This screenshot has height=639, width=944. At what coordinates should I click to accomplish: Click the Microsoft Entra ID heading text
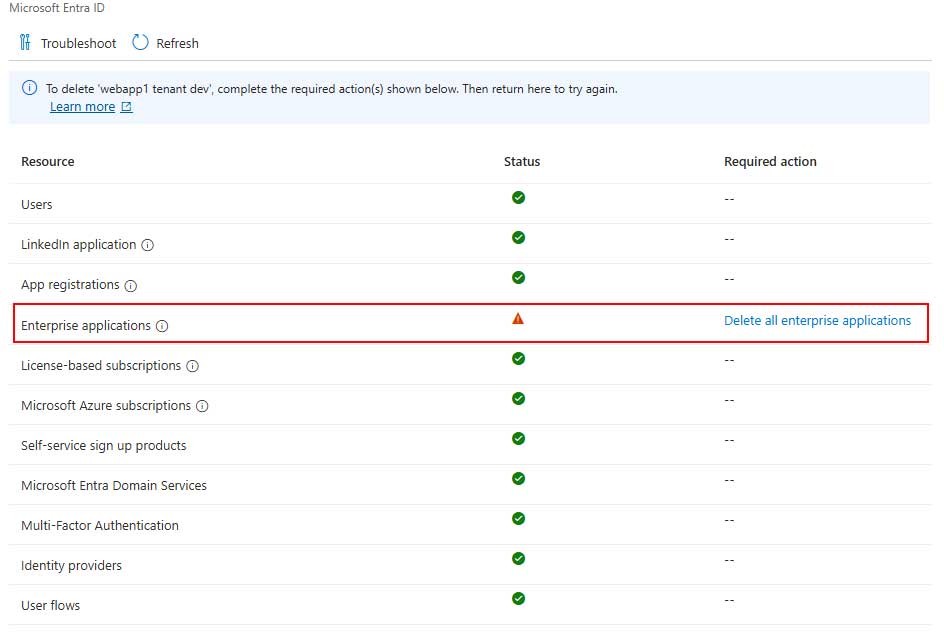57,8
